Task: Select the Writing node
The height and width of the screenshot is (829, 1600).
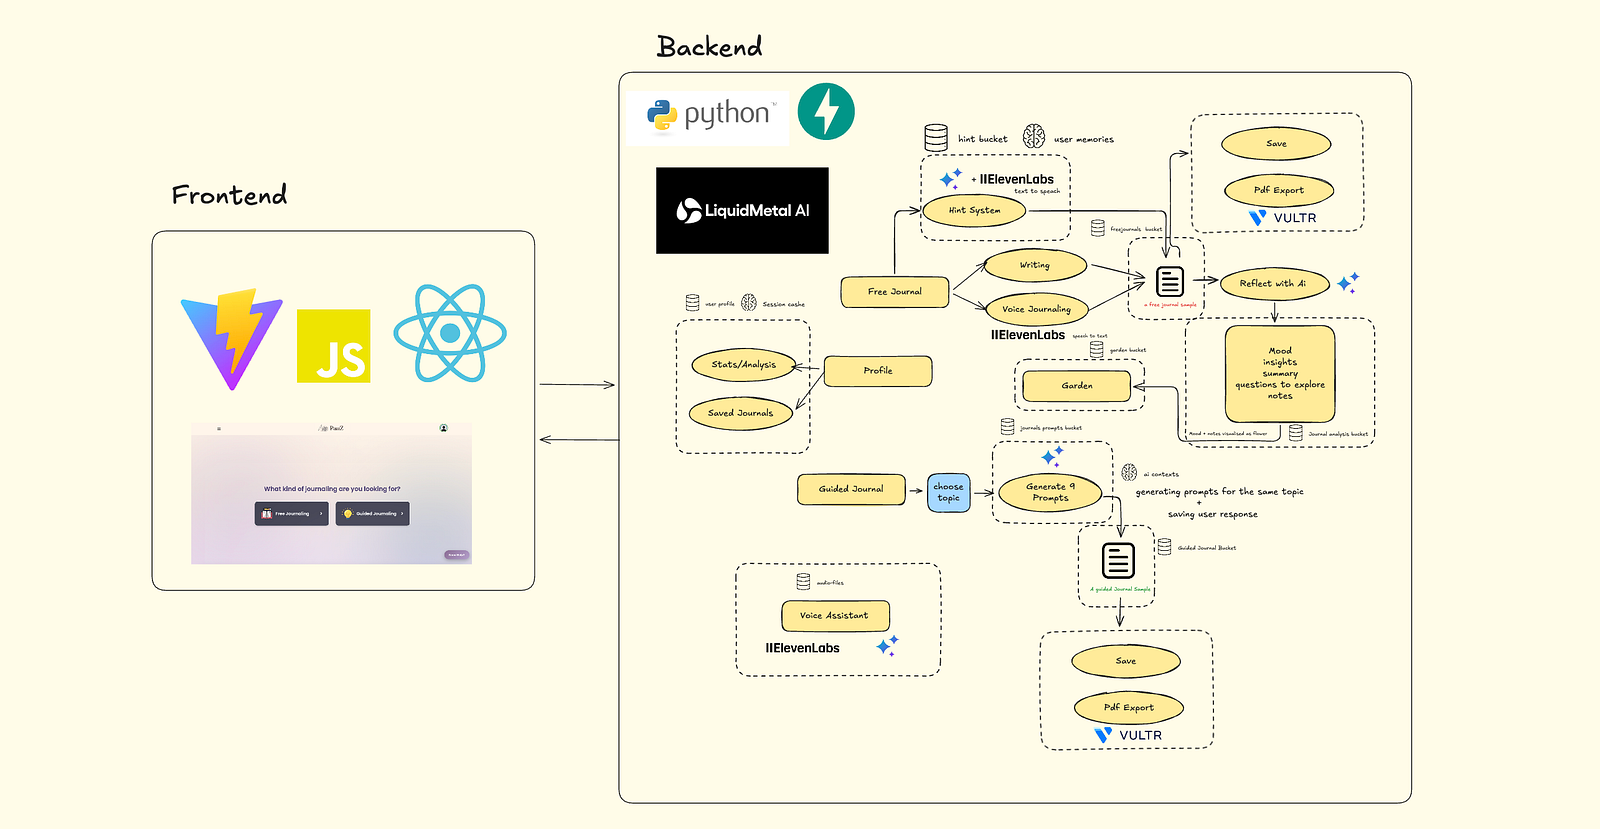Action: point(1035,265)
